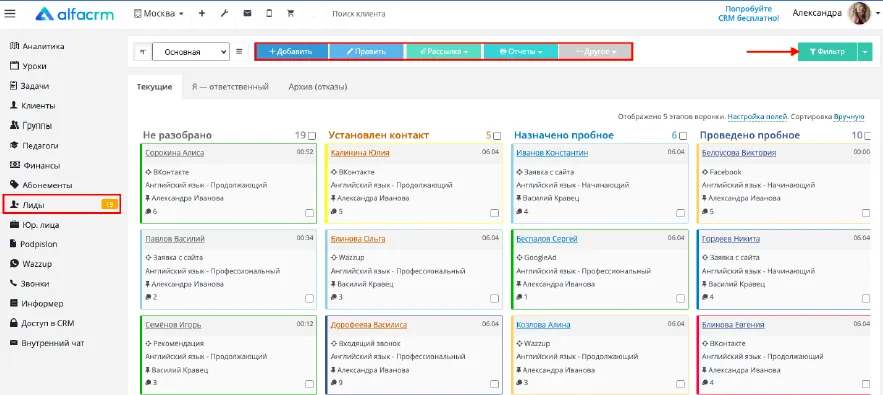
Task: Go to Задачи section
Action: [29, 86]
